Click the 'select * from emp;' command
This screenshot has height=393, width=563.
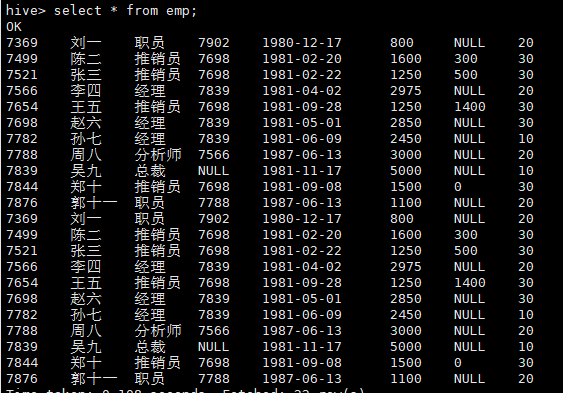point(125,10)
